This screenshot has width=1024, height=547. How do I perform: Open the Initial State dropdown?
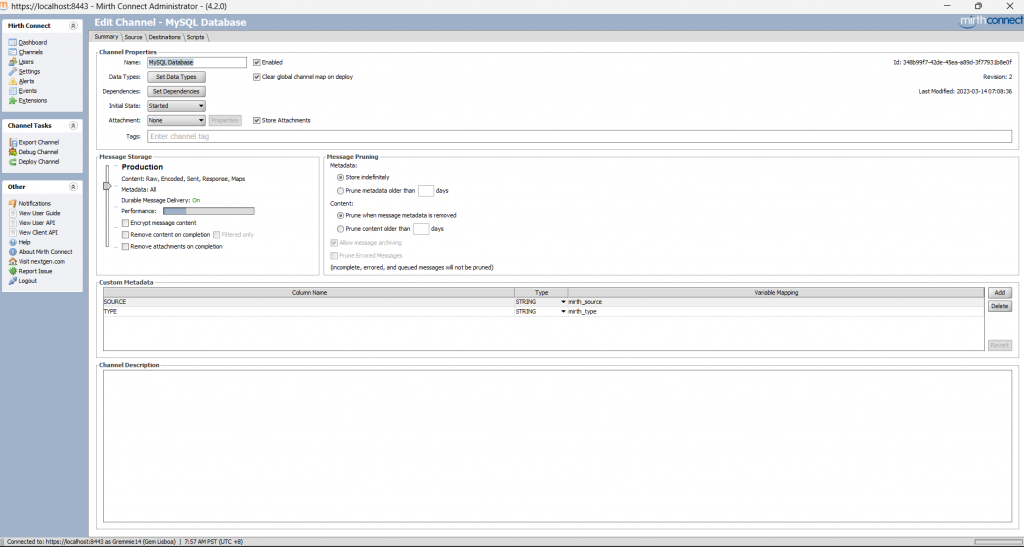click(176, 106)
